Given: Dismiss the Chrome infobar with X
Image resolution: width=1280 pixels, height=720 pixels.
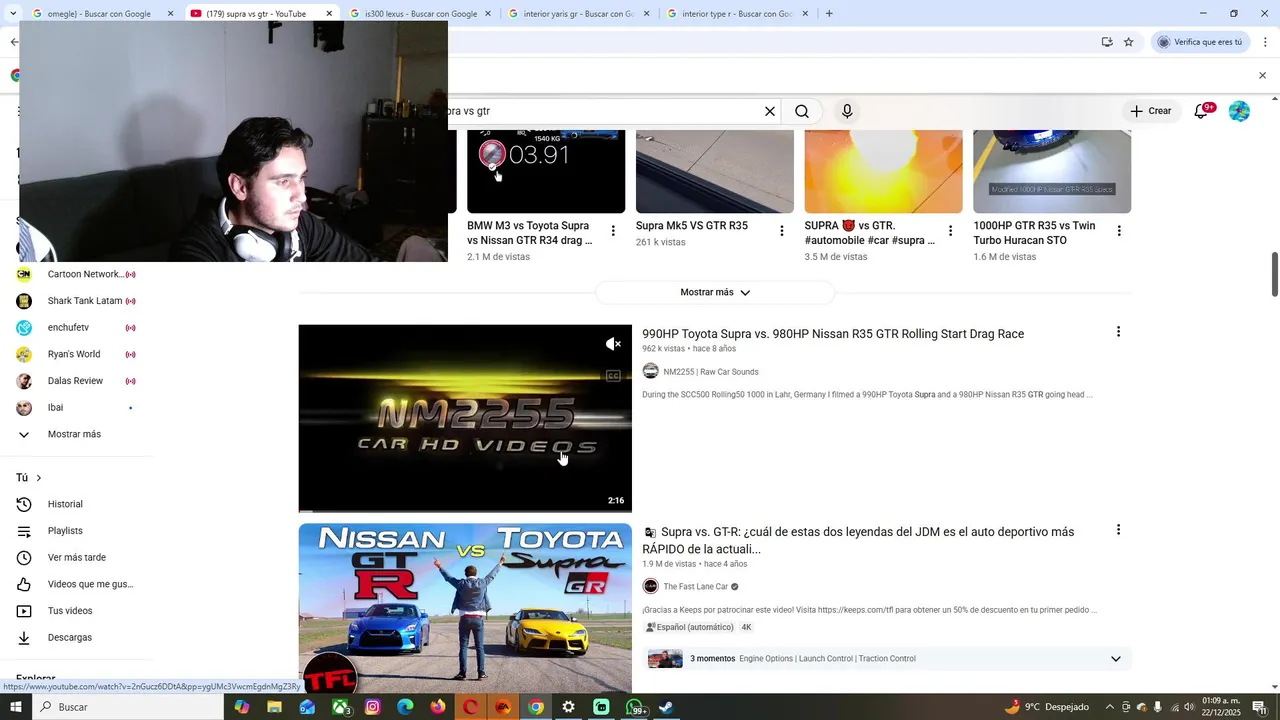Looking at the screenshot, I should point(1262,75).
